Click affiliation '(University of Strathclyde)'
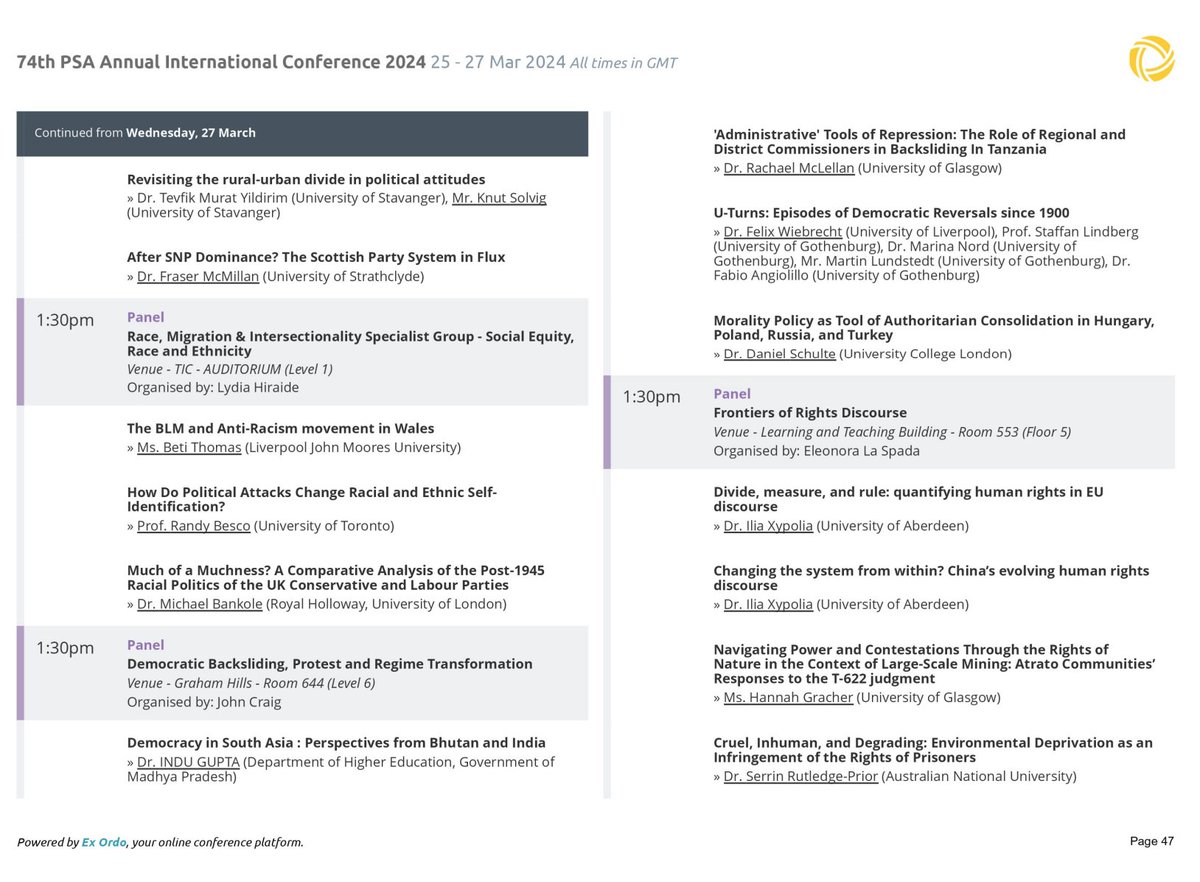Screen dimensions: 1200x882 (343, 276)
